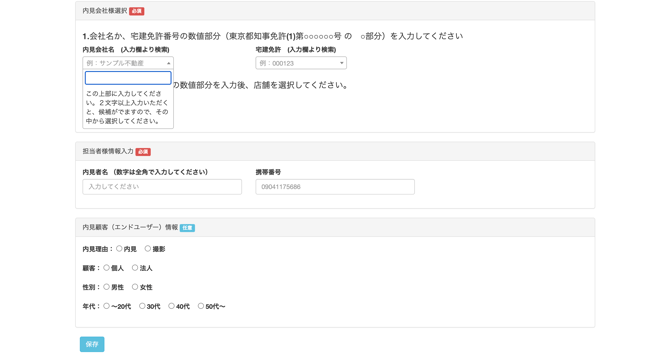Open the 内見会社名 dropdown
This screenshot has width=670, height=363.
(x=128, y=63)
